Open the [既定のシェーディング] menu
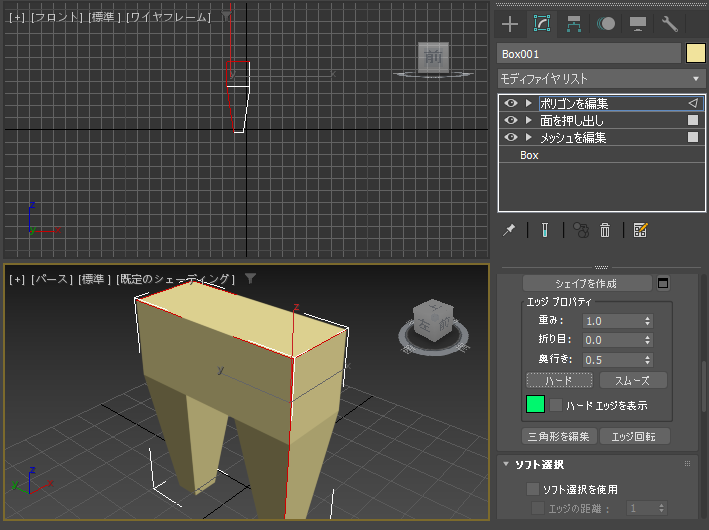Image resolution: width=709 pixels, height=530 pixels. (175, 279)
